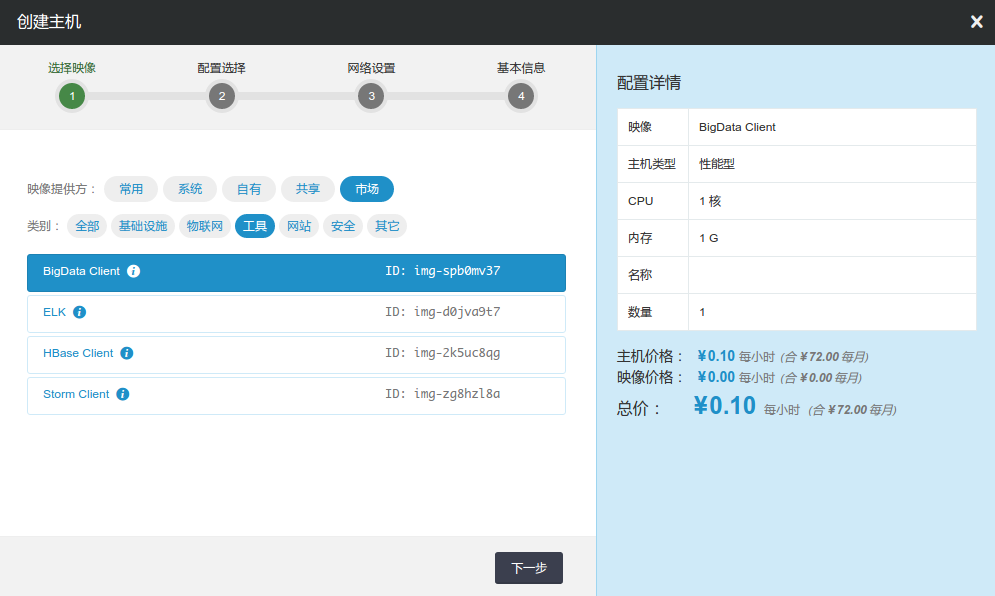Filter images by 物联网 category
Viewport: 995px width, 596px height.
tap(206, 226)
